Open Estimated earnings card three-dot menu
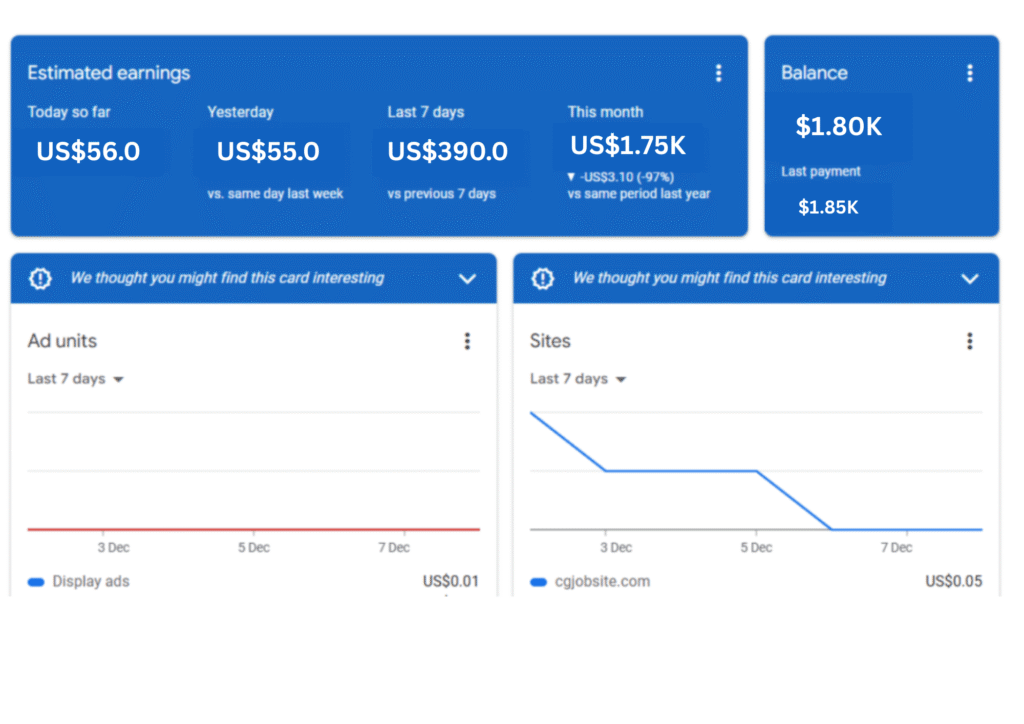 718,73
